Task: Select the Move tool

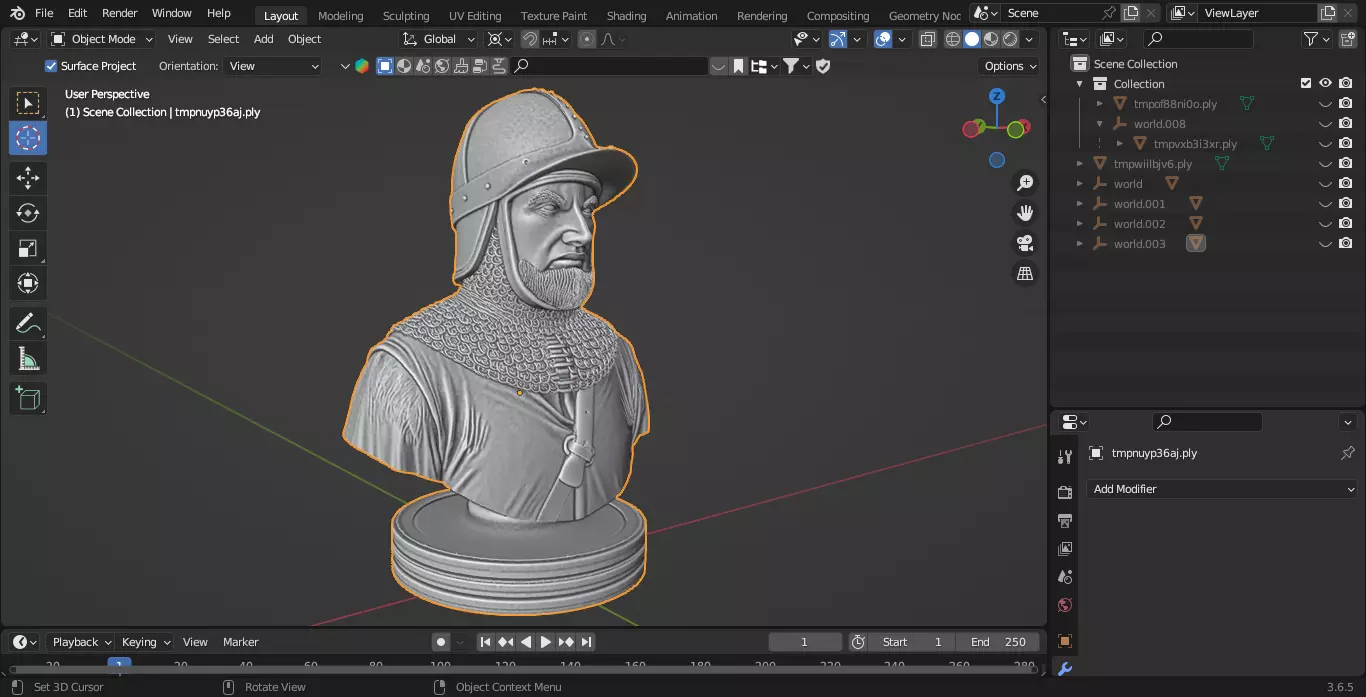Action: (28, 179)
